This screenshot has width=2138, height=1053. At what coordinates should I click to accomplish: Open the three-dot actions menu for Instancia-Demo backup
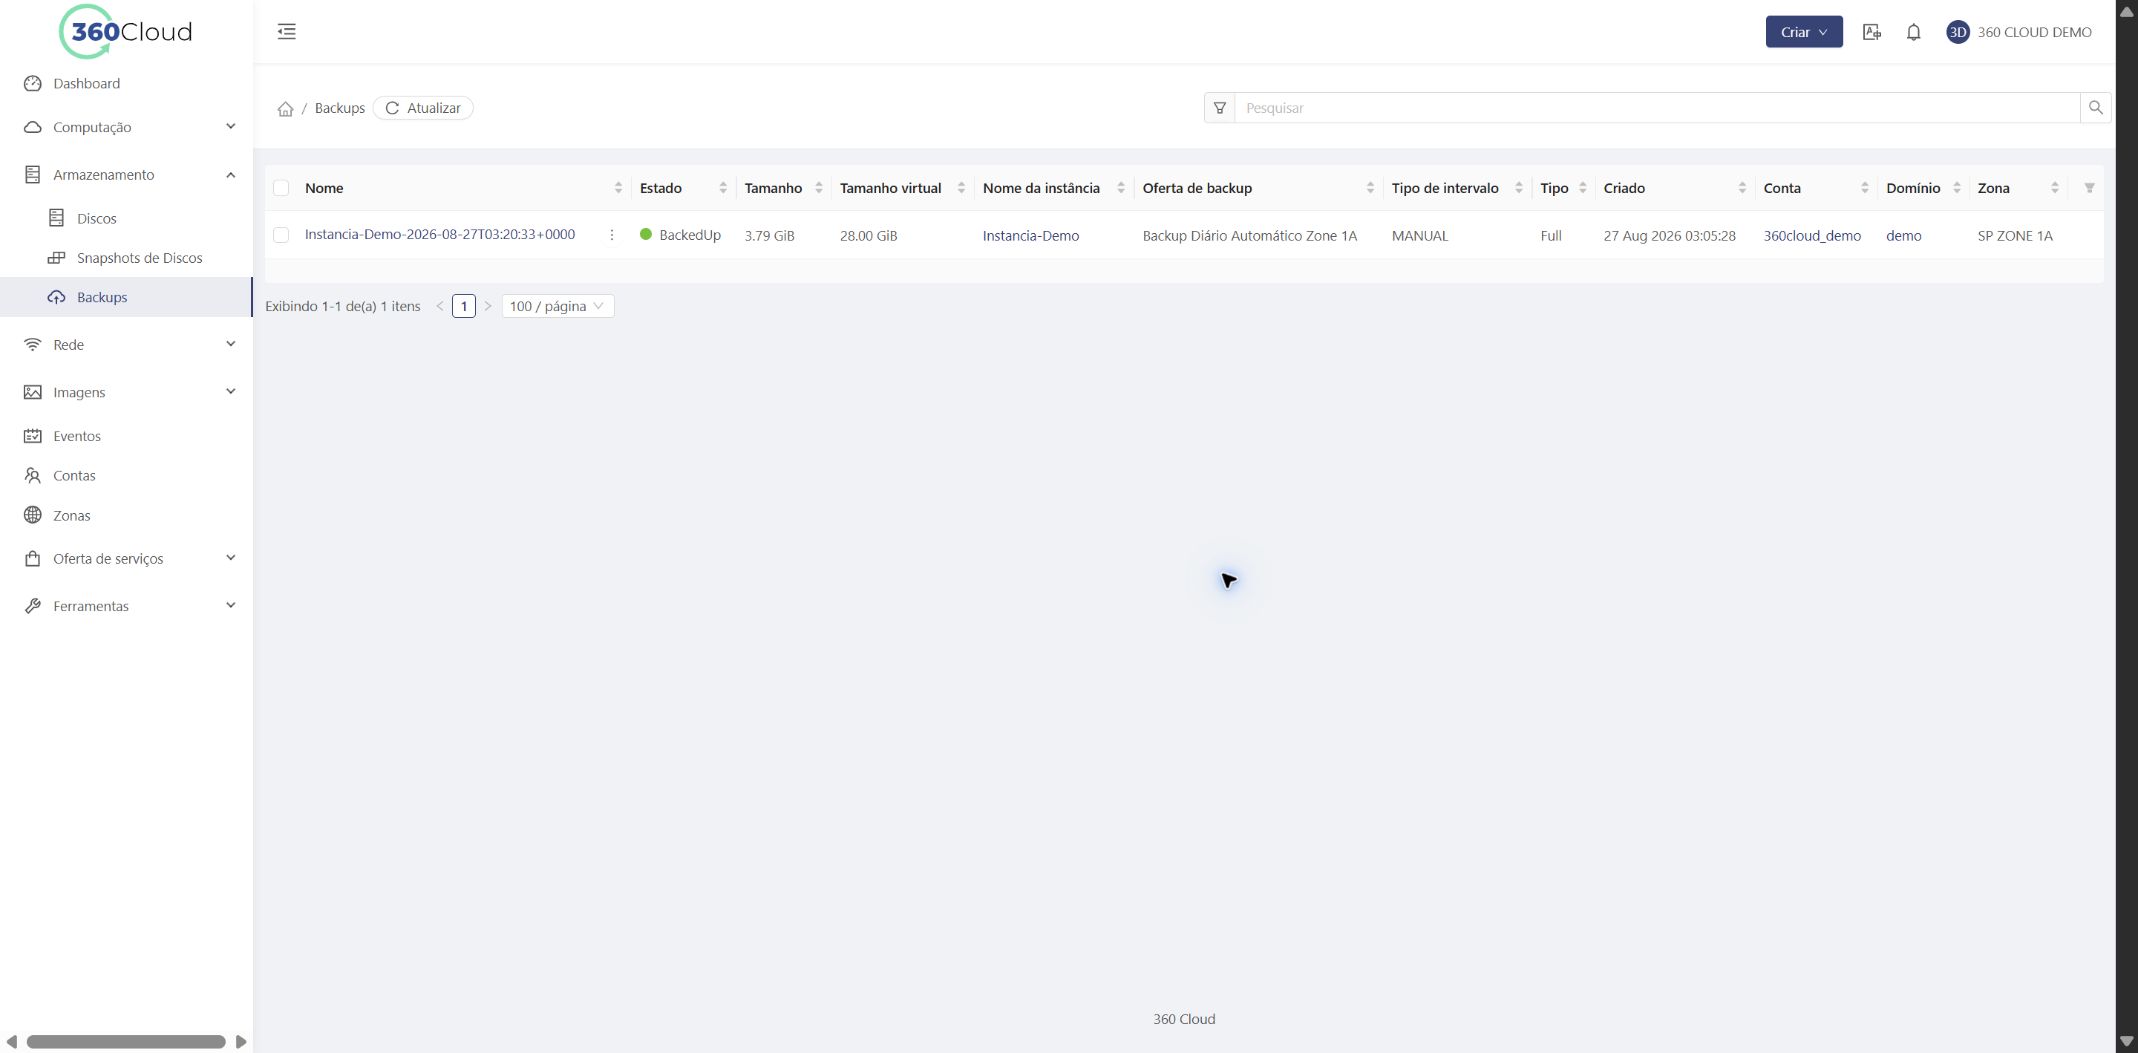[612, 235]
